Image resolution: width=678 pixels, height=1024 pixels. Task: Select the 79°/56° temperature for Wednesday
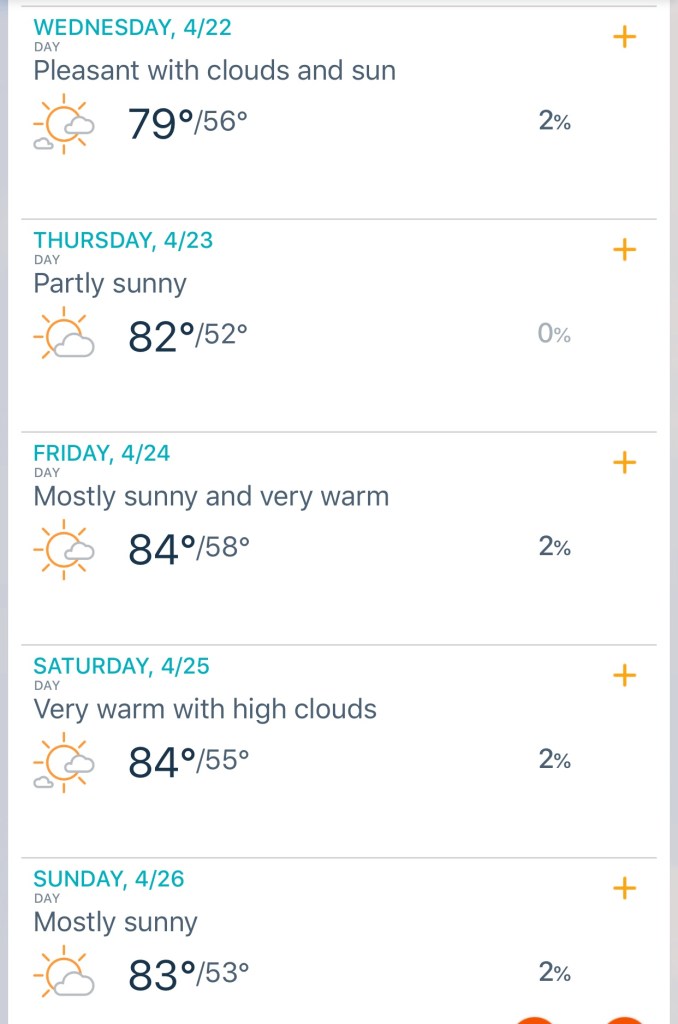click(188, 123)
